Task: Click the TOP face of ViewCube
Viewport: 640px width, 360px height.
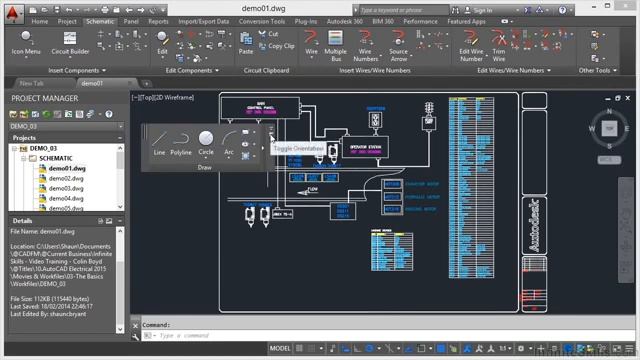Action: [x=609, y=129]
